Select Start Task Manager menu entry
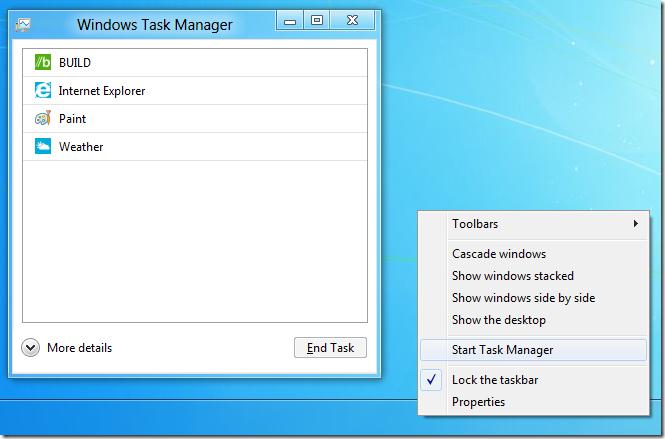The height and width of the screenshot is (439, 665). (x=534, y=350)
